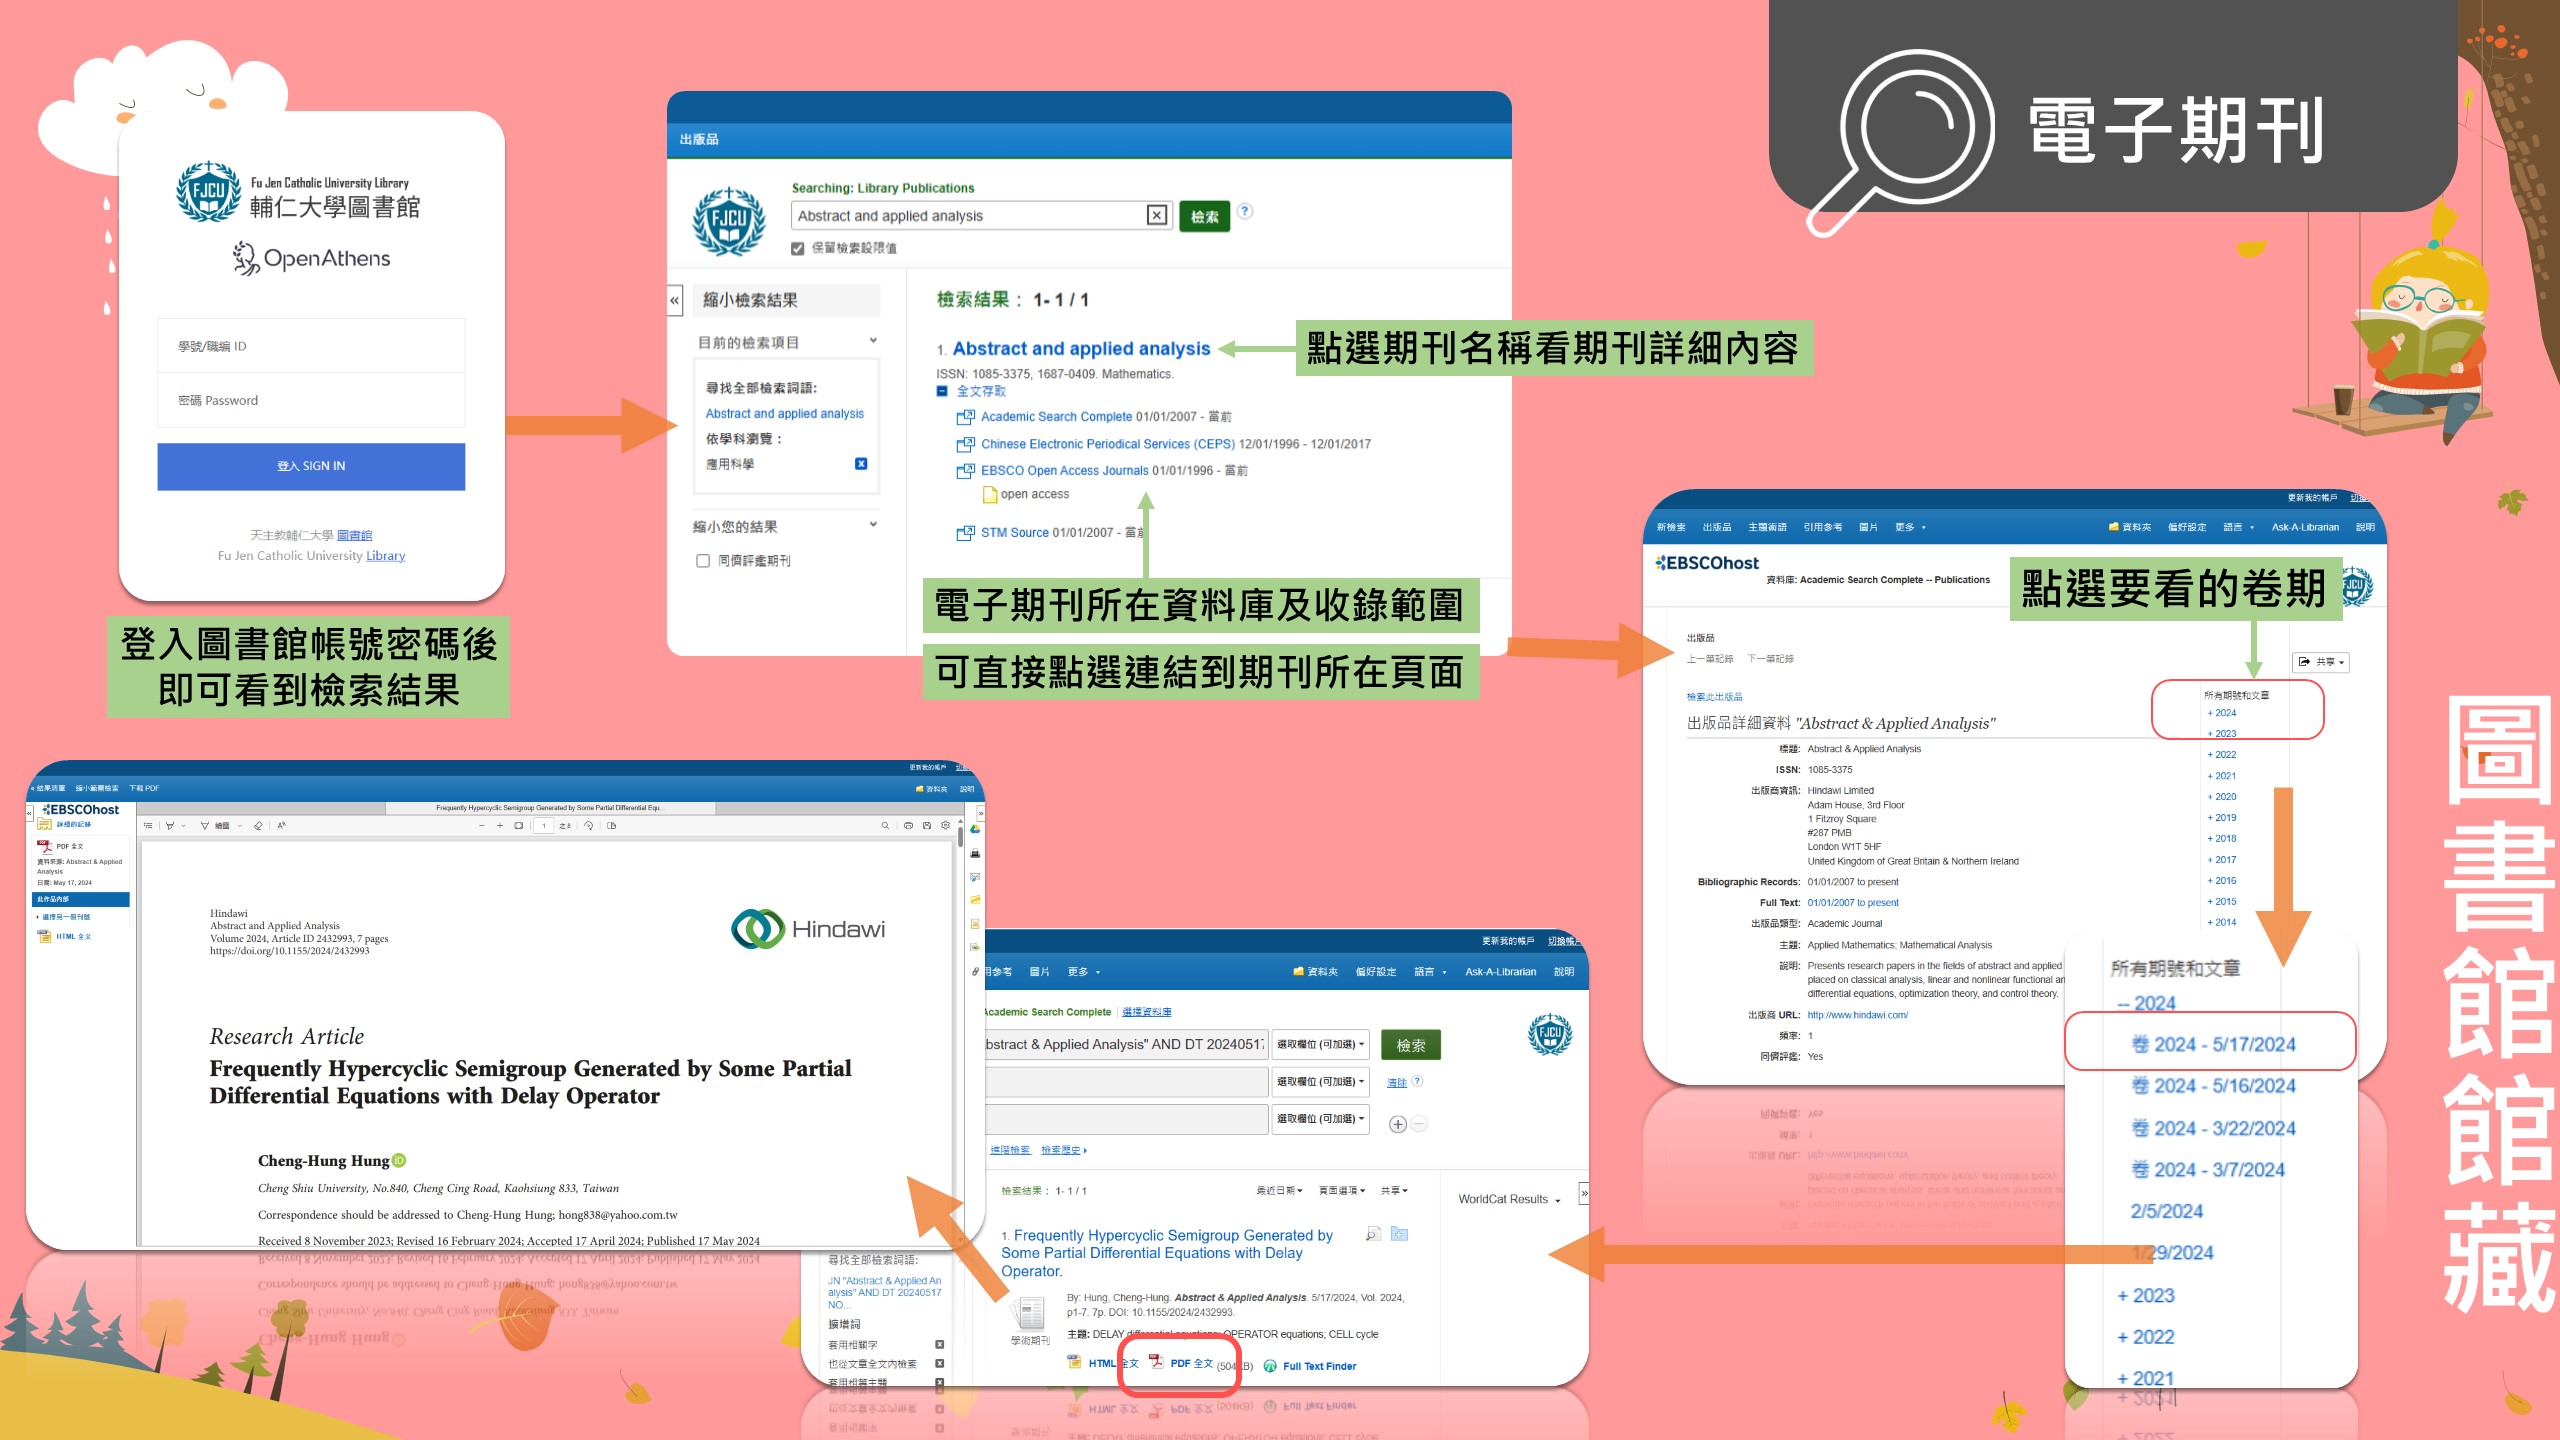Click the 登入 SIGN IN button

[x=311, y=467]
